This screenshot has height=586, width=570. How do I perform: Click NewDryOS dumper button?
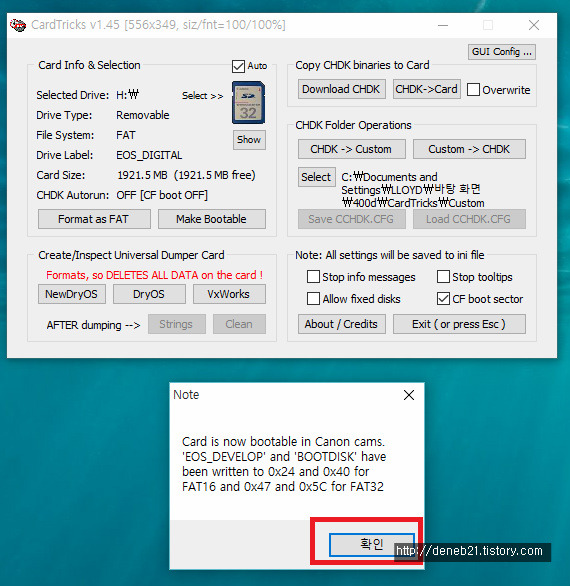71,294
